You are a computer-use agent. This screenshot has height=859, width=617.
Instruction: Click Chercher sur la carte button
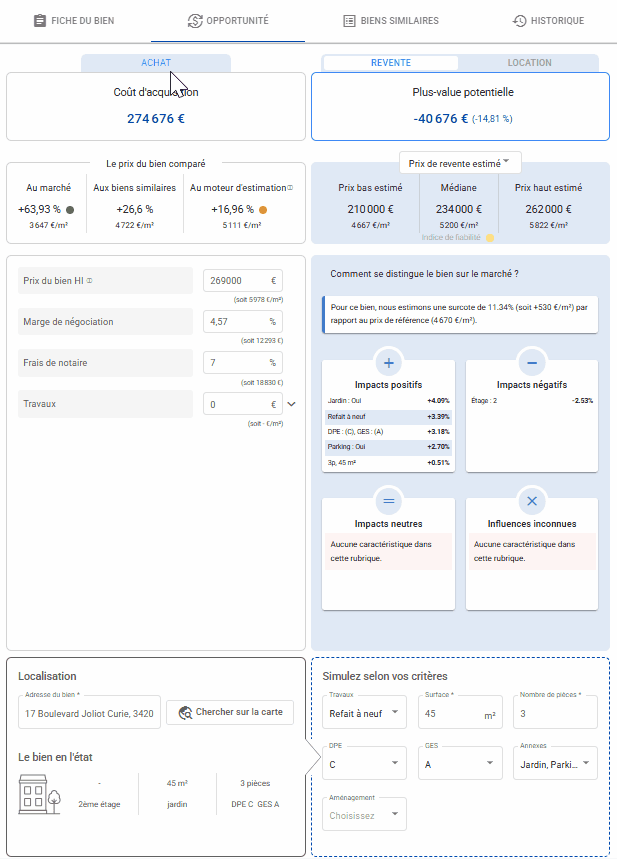click(230, 712)
